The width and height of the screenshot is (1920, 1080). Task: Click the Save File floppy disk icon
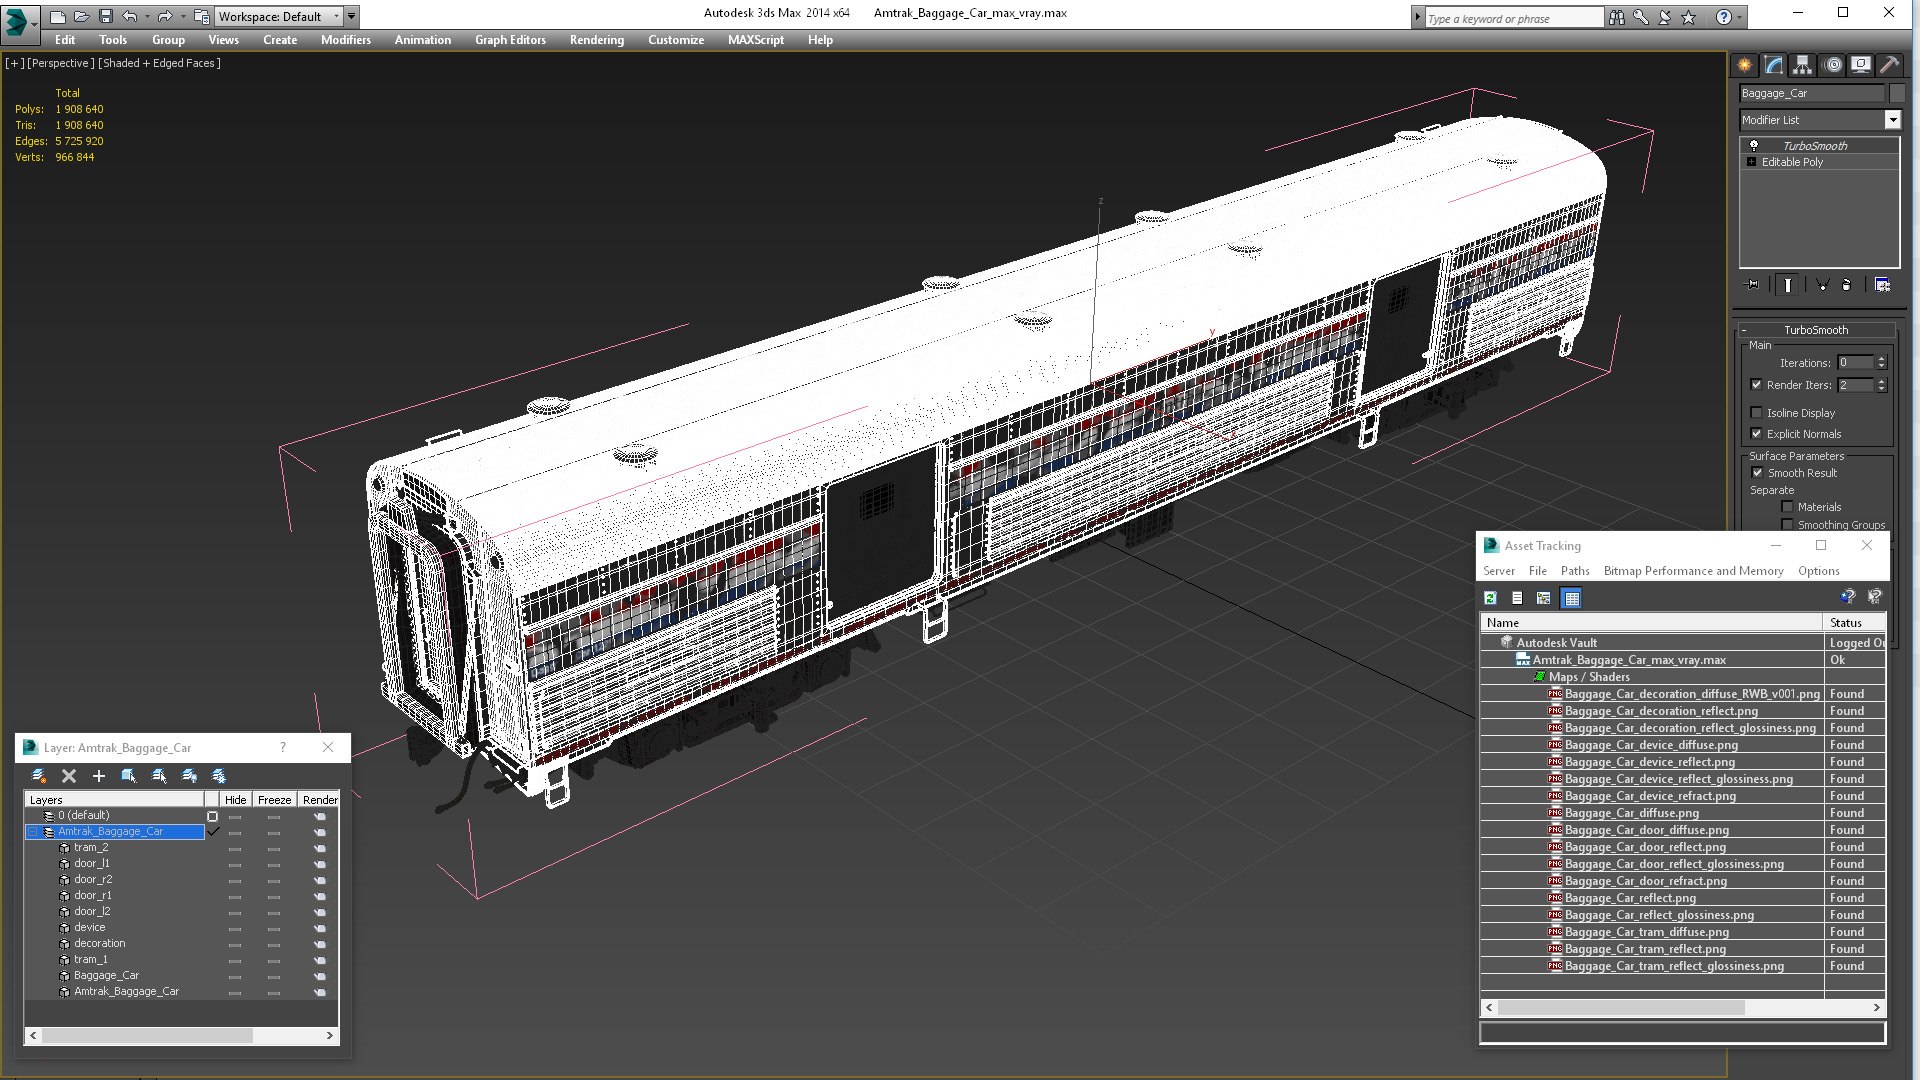tap(105, 16)
